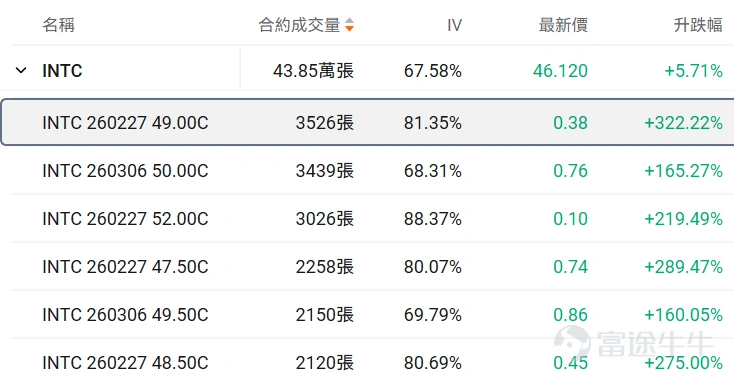This screenshot has height=380, width=734.
Task: Click price 0.38 cell
Action: (x=571, y=123)
